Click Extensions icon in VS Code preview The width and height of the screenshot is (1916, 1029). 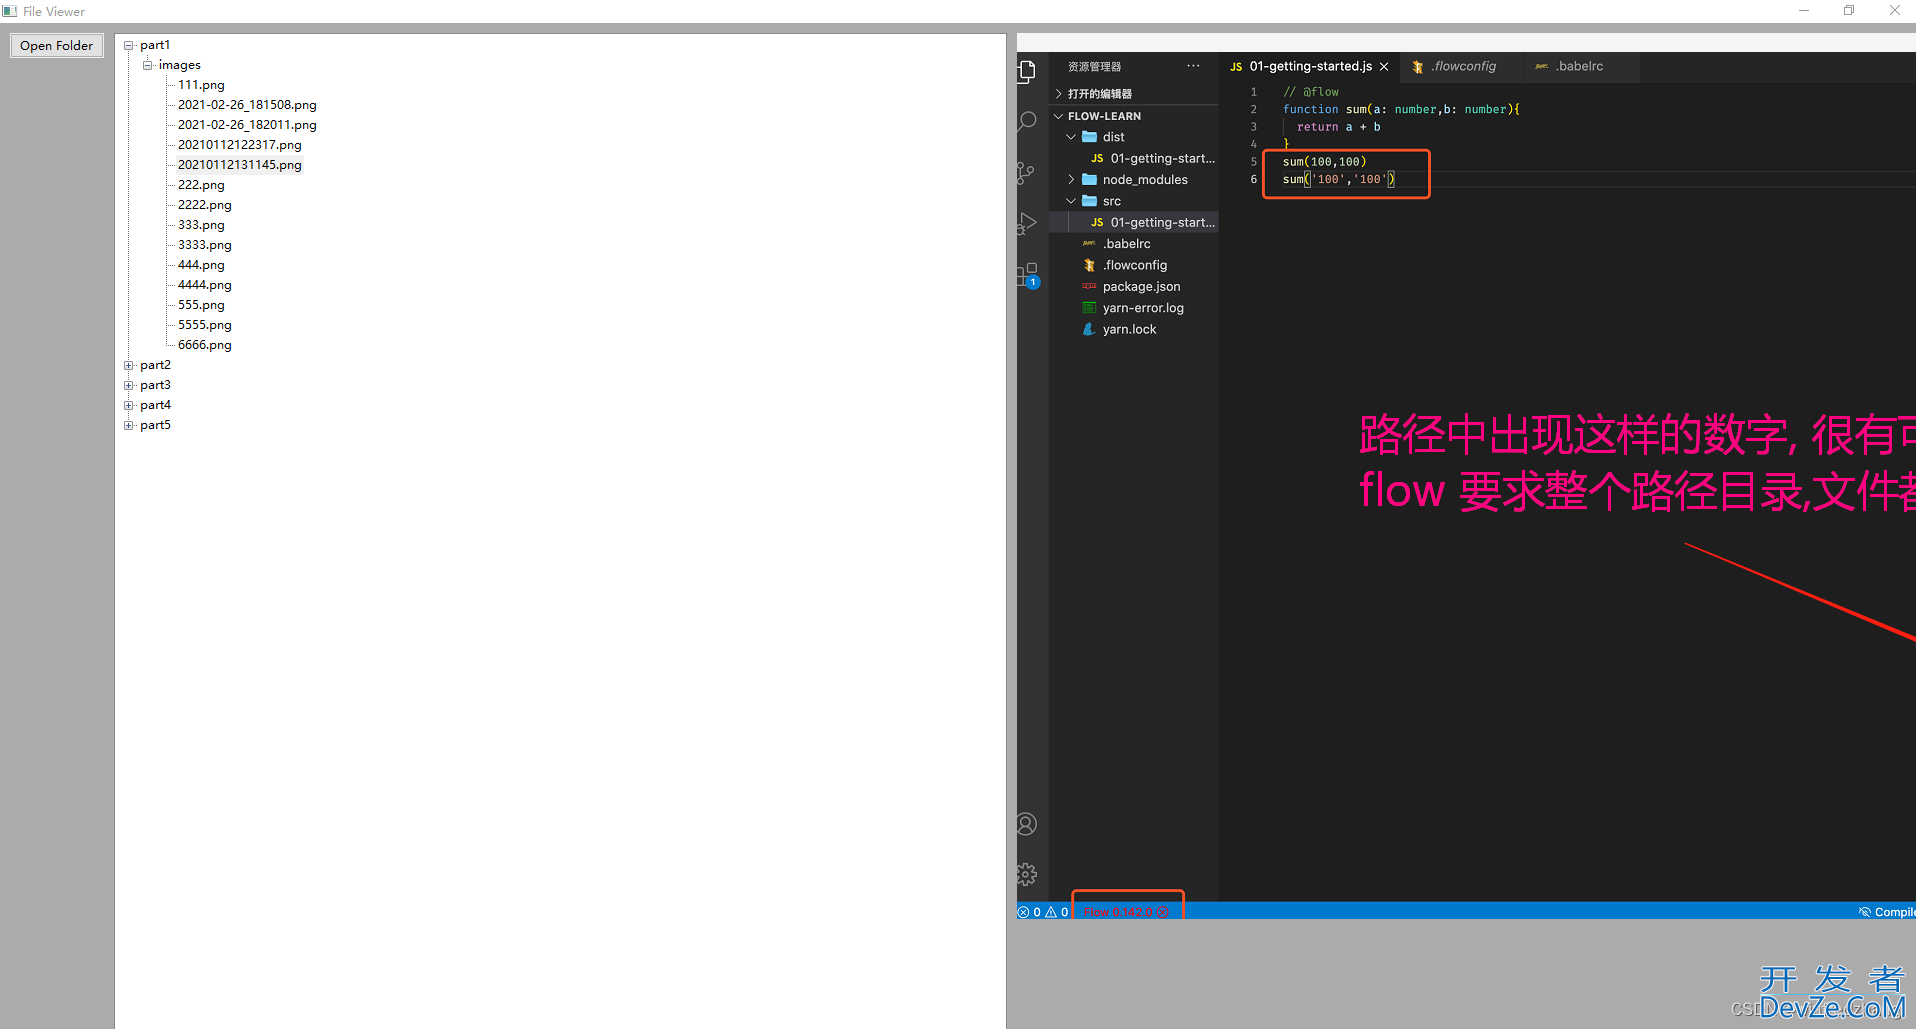tap(1028, 275)
